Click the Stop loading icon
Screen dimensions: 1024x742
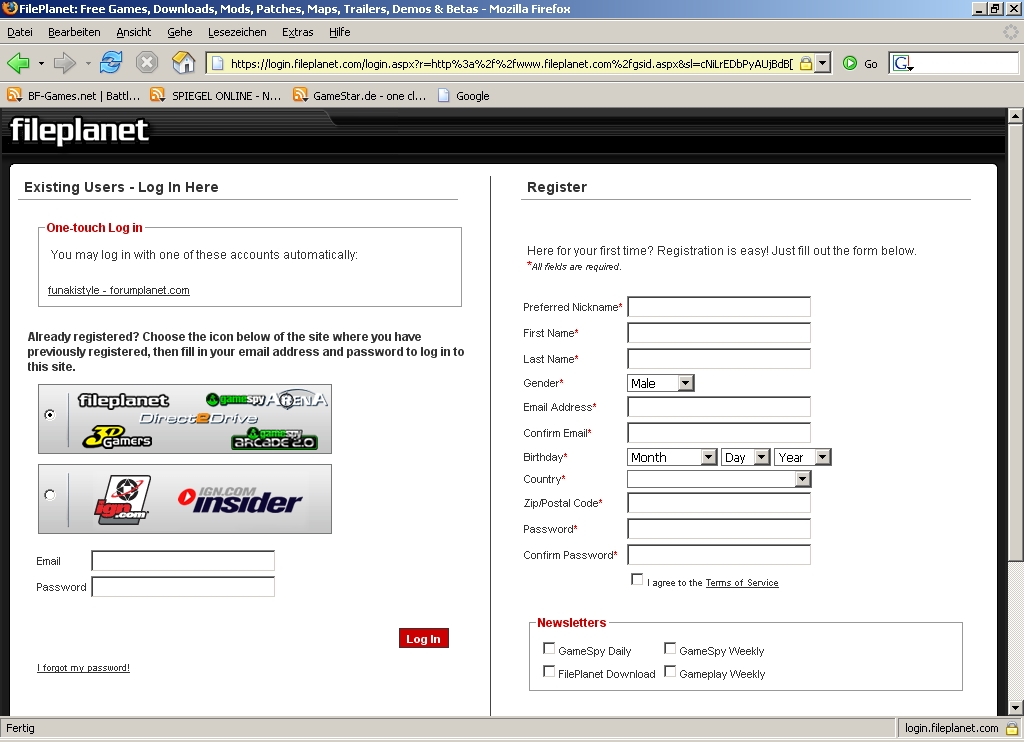click(x=147, y=63)
